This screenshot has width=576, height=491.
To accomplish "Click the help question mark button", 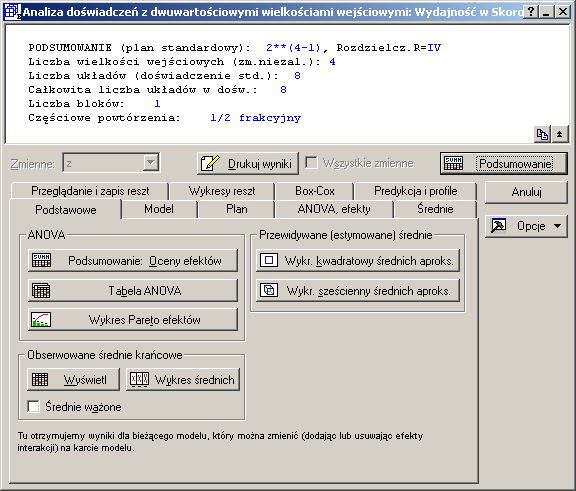I will tap(531, 12).
